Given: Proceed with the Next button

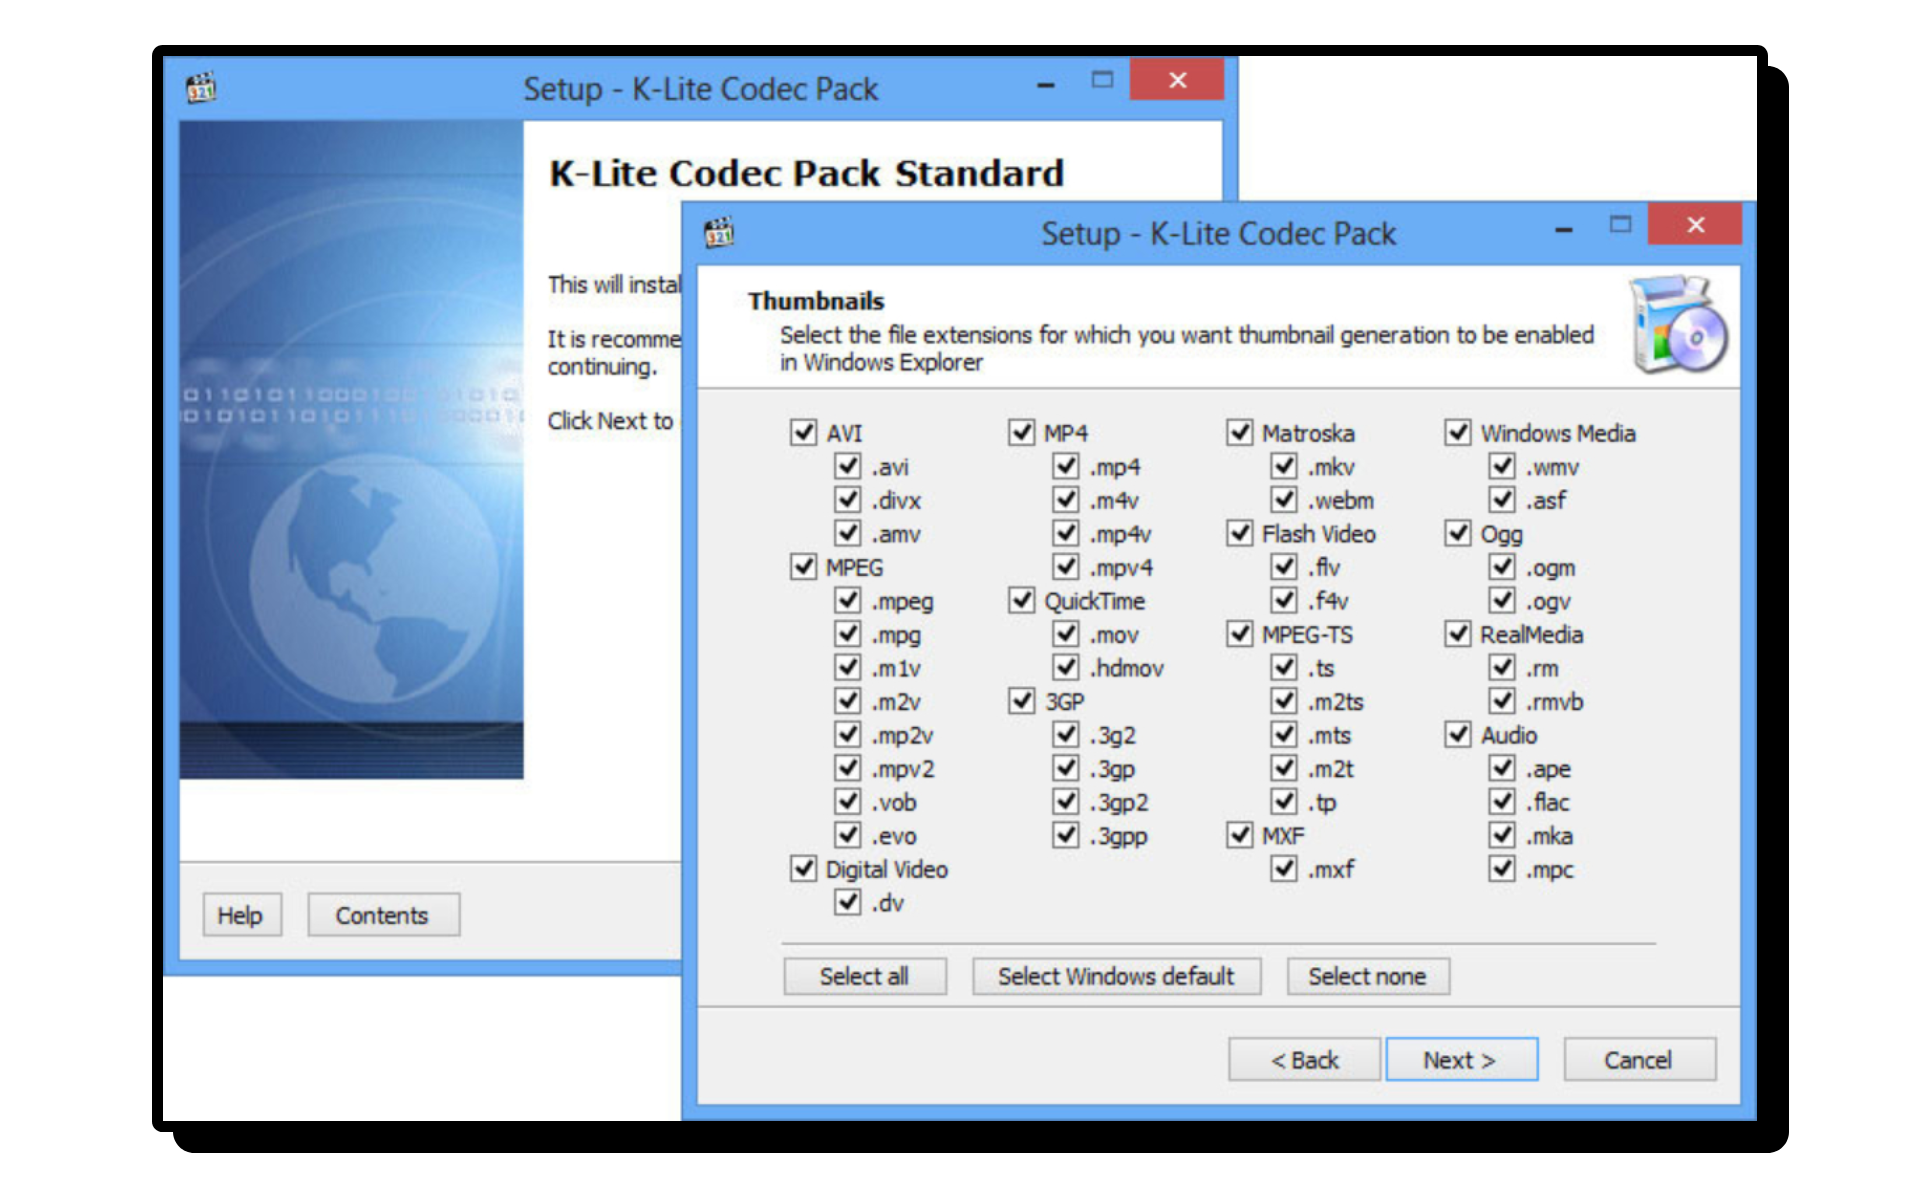Looking at the screenshot, I should [x=1460, y=1060].
